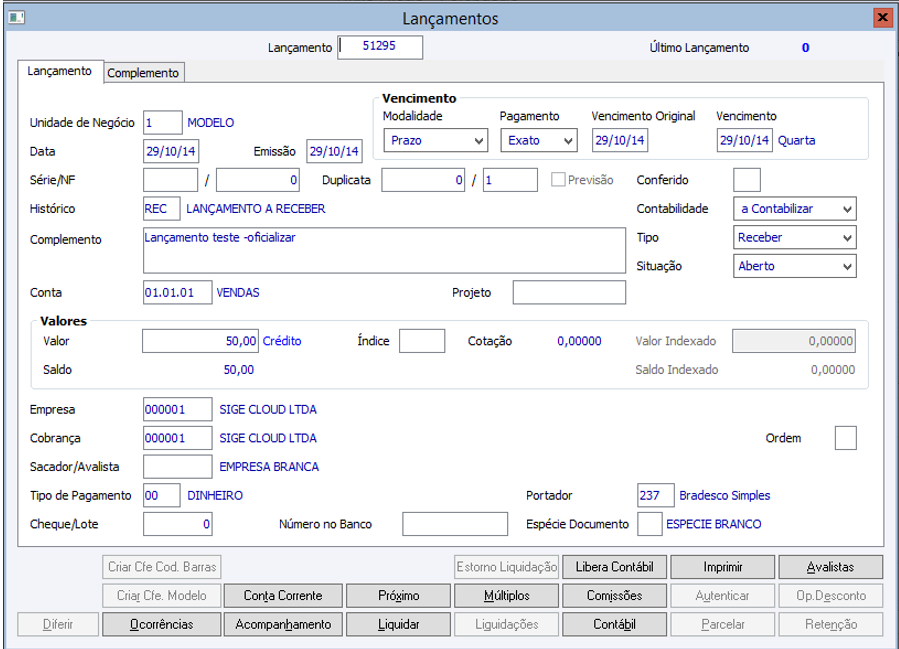The image size is (899, 649).
Task: Expand the Tipo dropdown
Action: pyautogui.click(x=794, y=238)
